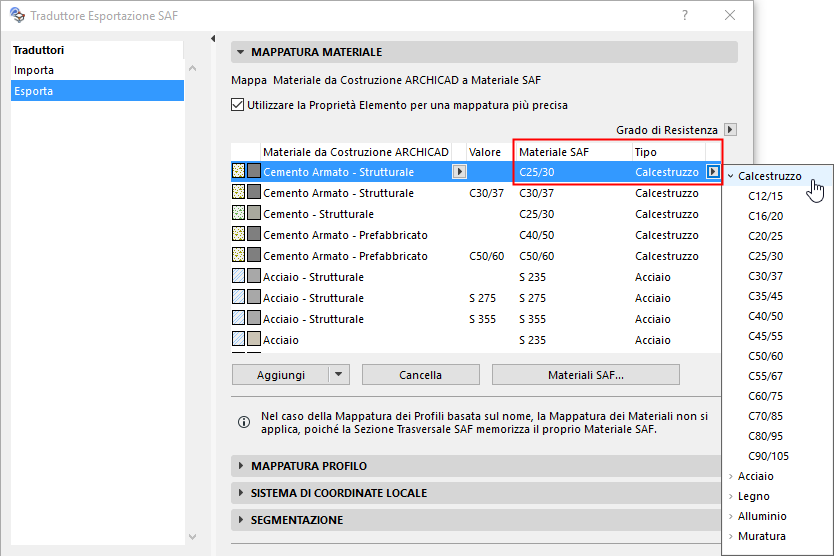The image size is (834, 556).
Task: Select the Acciaio - Strutturale S 275 row
Action: (476, 298)
